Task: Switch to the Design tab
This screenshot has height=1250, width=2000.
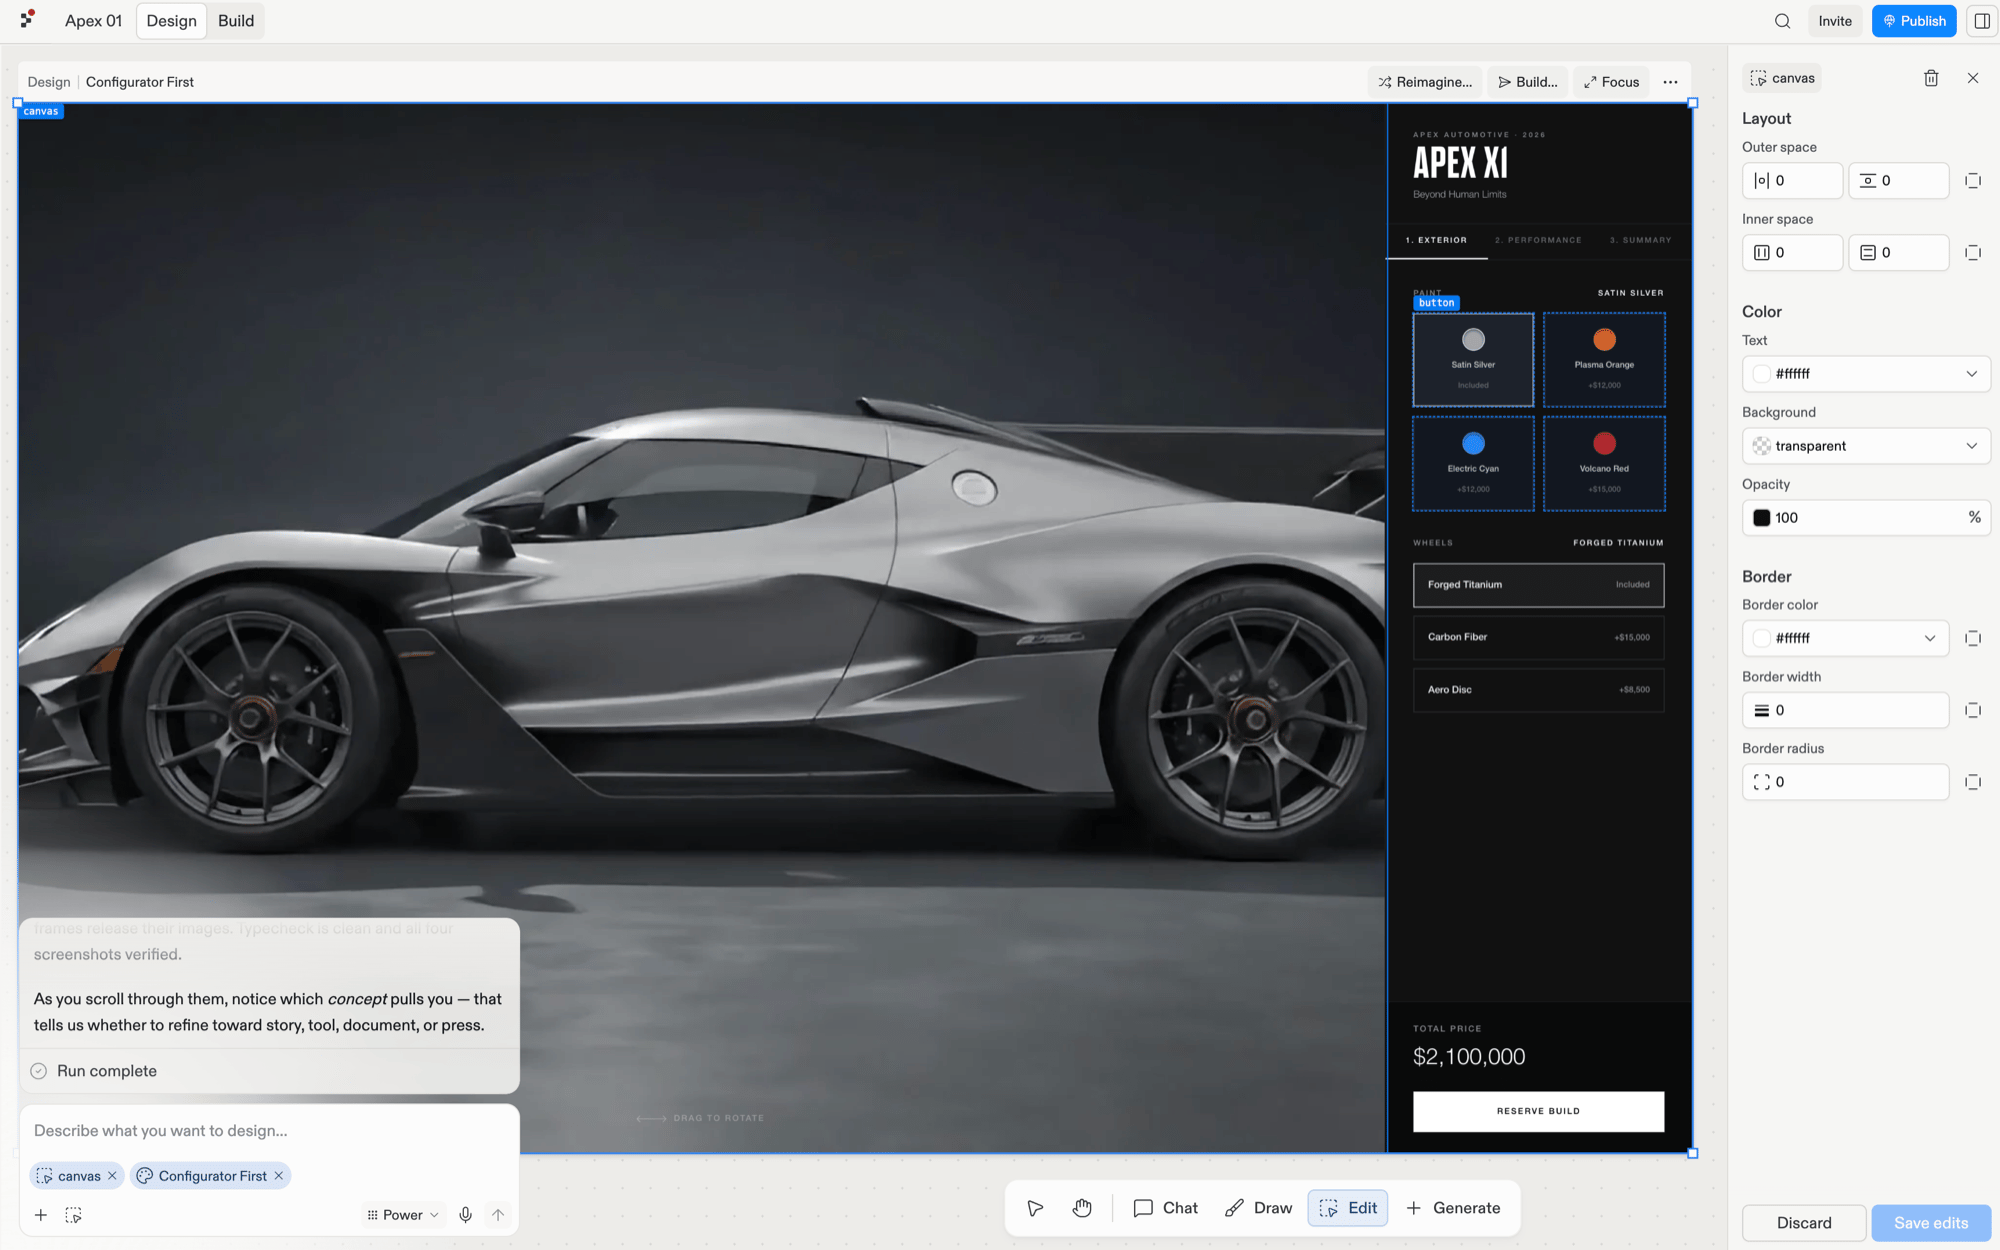Action: 171,21
